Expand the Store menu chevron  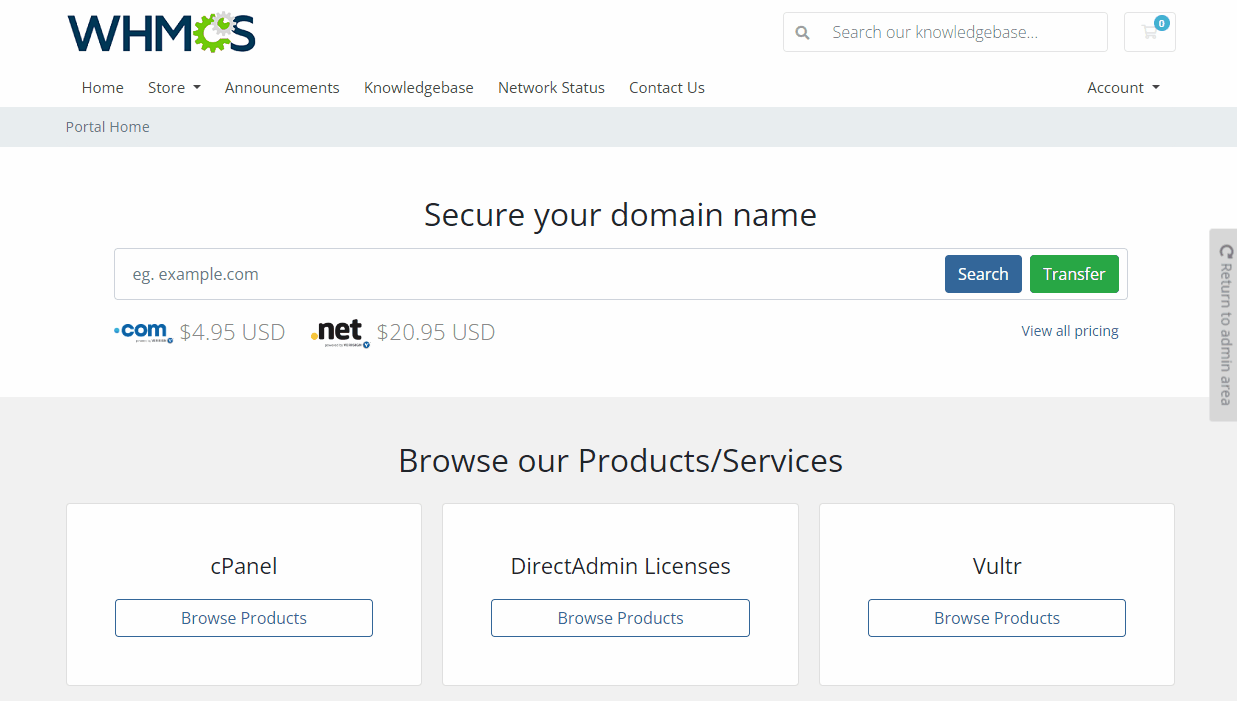[x=198, y=88]
